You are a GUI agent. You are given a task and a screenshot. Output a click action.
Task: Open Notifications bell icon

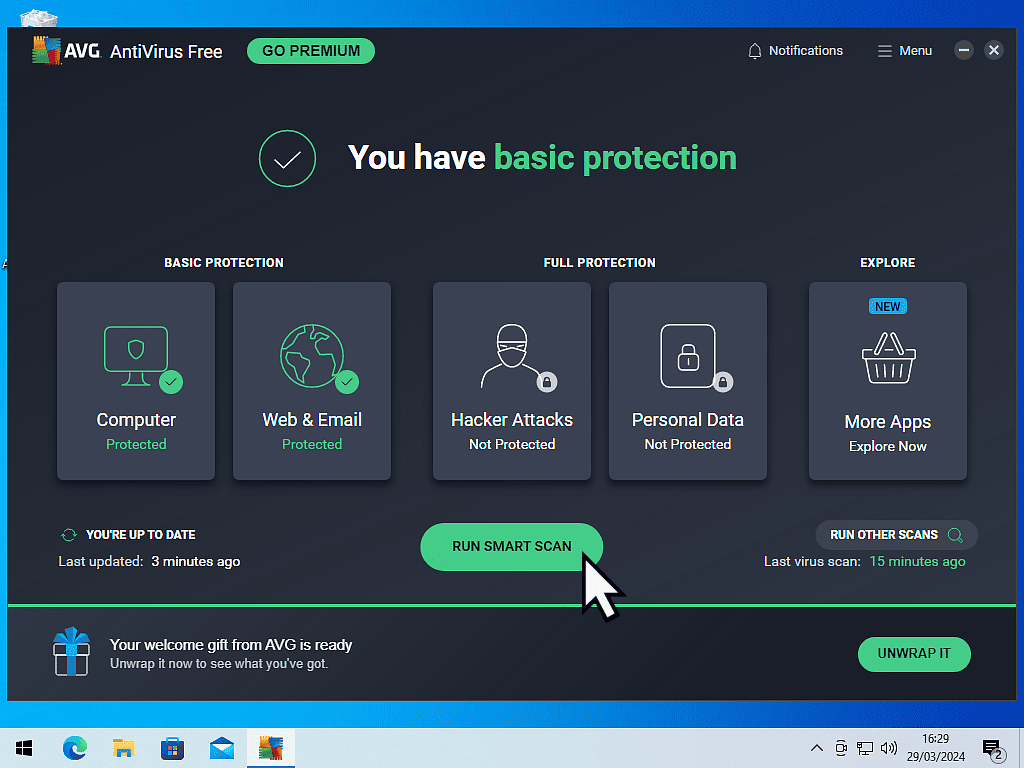pos(754,51)
